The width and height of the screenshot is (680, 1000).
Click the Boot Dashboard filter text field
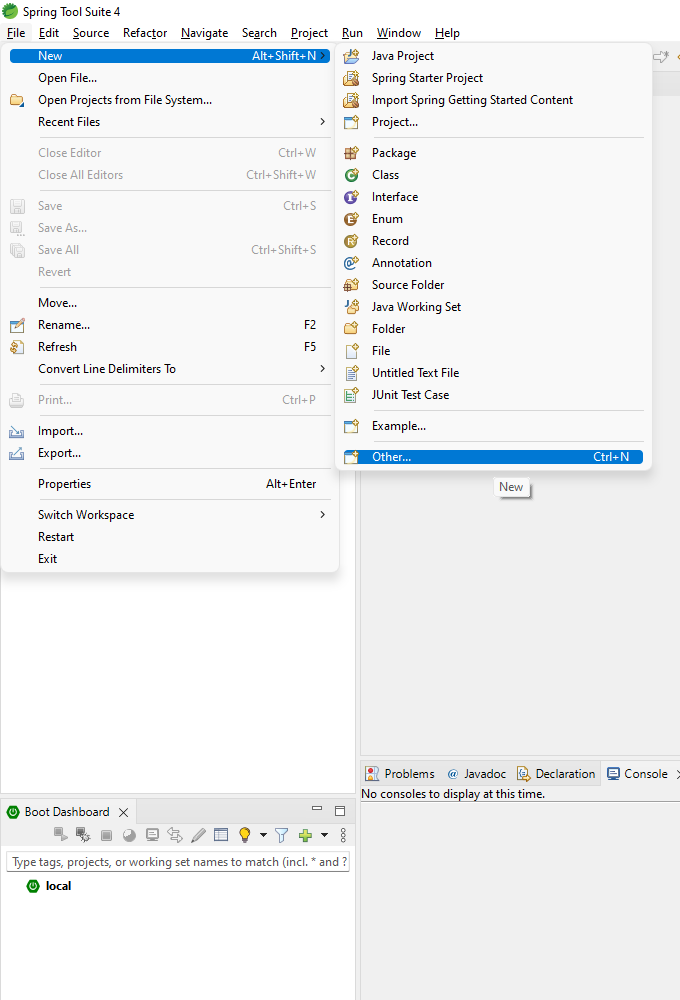pyautogui.click(x=178, y=862)
